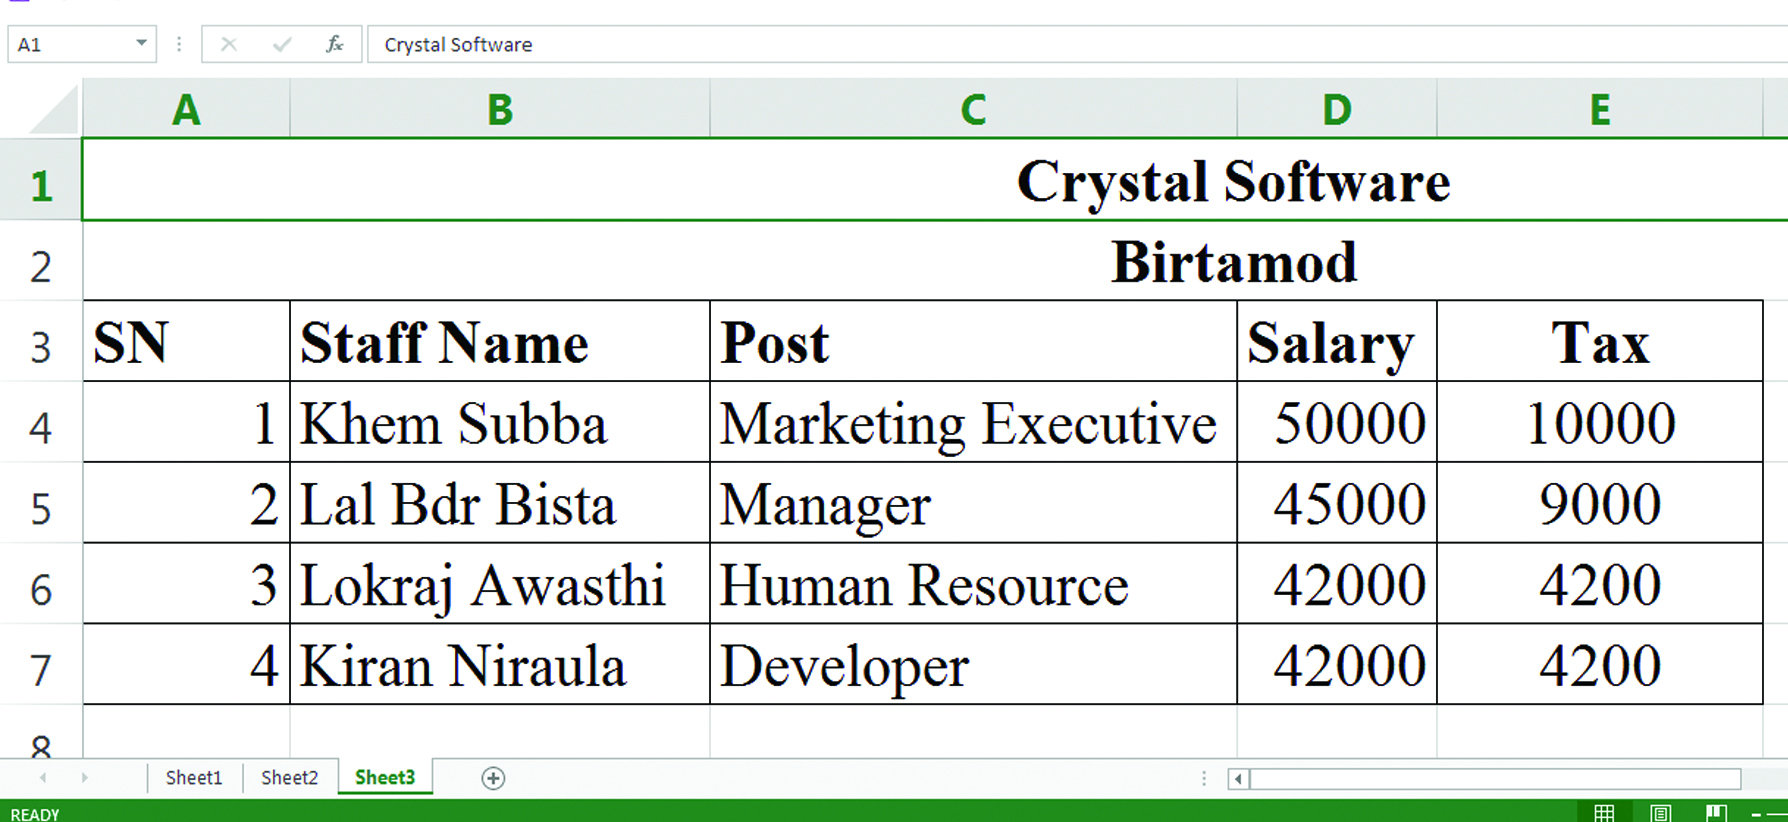The height and width of the screenshot is (822, 1788).
Task: Click the horizontal scrollbar left arrow
Action: [x=1238, y=778]
